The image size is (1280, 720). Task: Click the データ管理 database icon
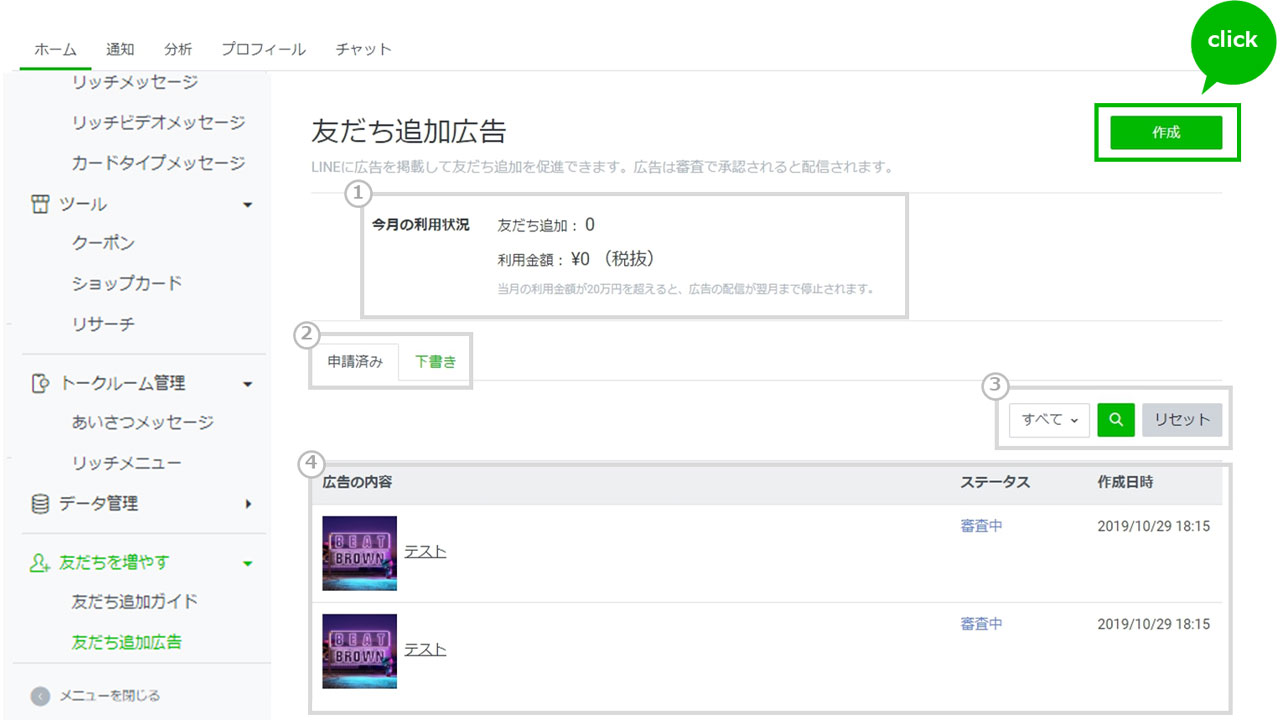click(40, 504)
